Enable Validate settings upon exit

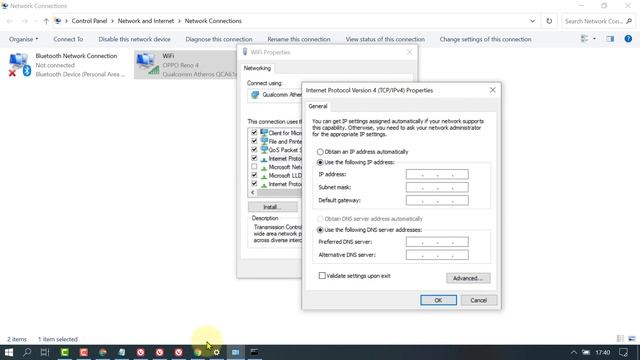(322, 276)
